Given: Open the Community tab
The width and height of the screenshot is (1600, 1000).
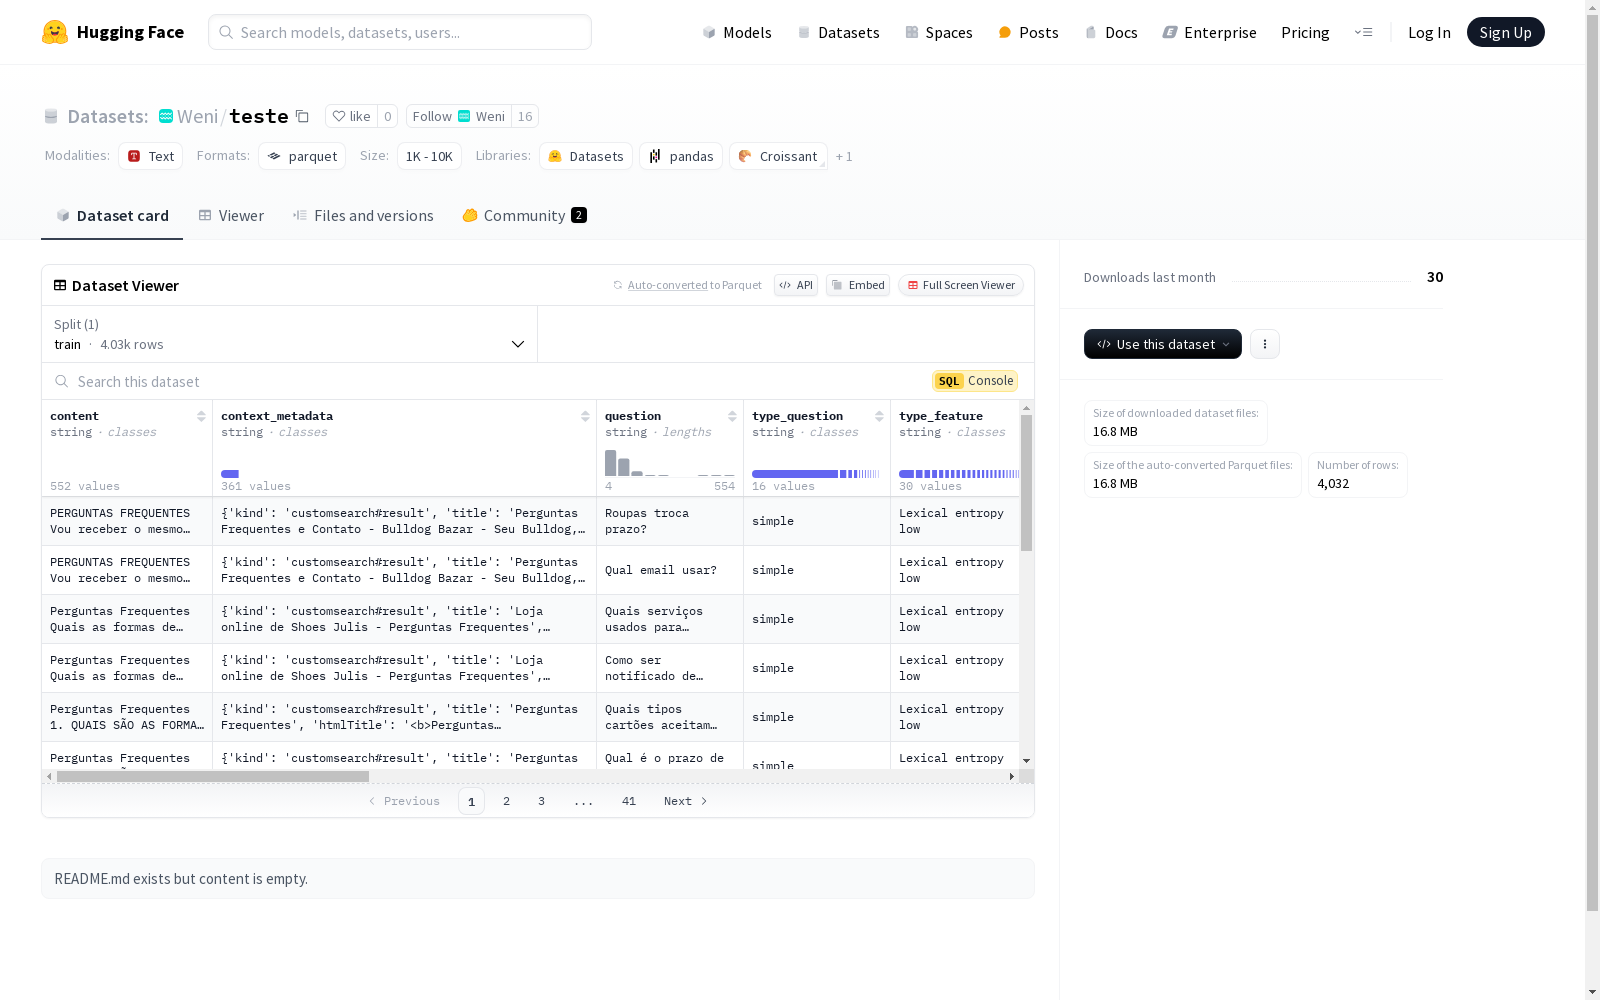Looking at the screenshot, I should click(x=524, y=216).
